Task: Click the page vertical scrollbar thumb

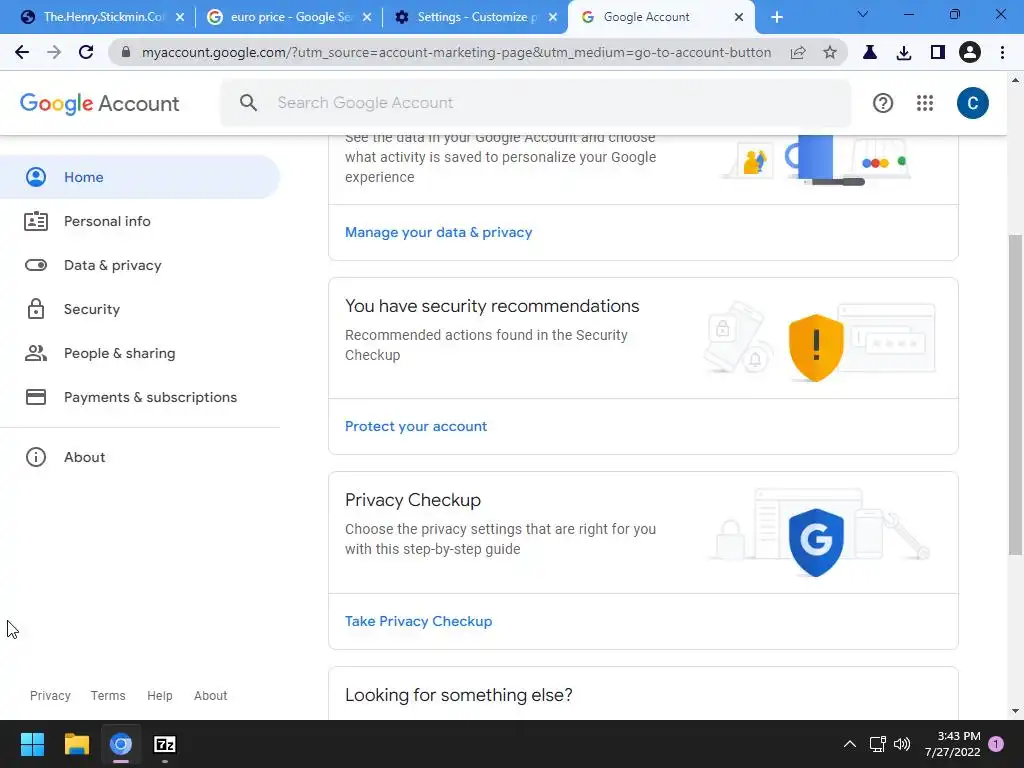Action: [x=1015, y=395]
